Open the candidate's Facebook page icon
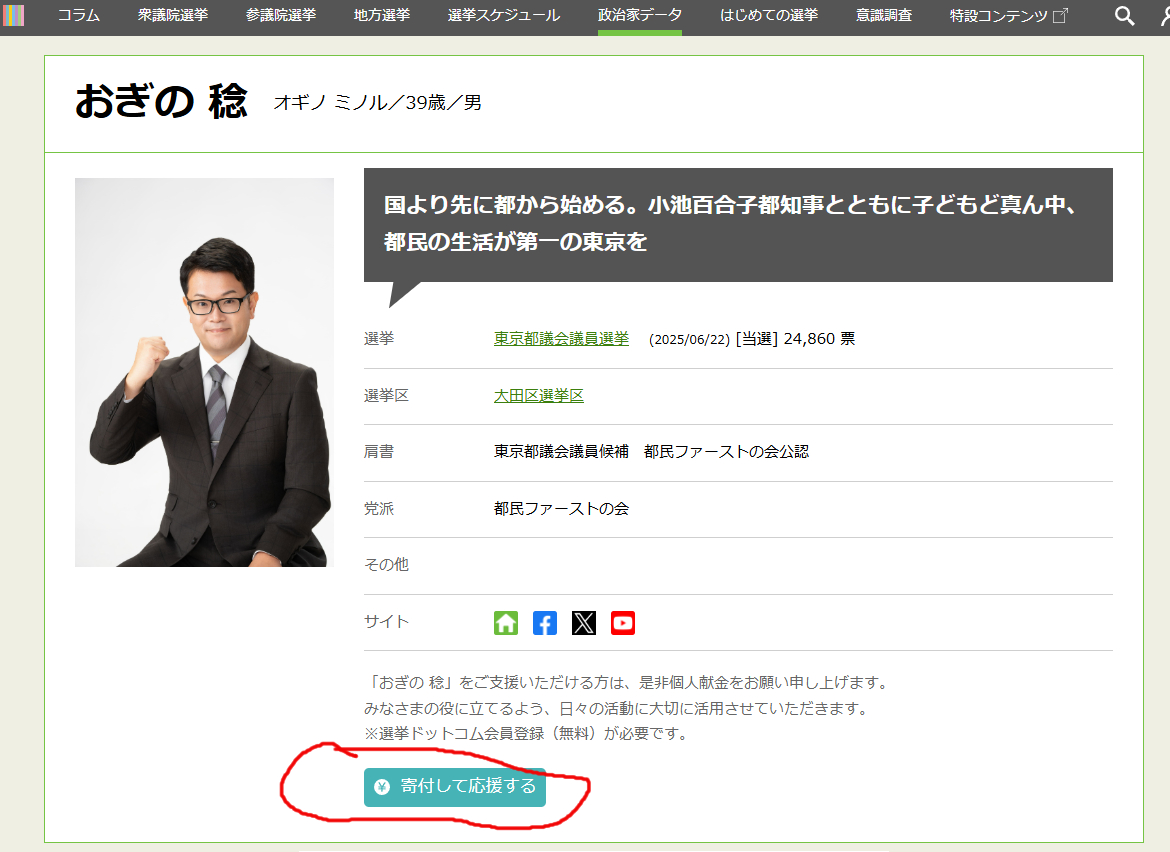The height and width of the screenshot is (852, 1170). 545,623
